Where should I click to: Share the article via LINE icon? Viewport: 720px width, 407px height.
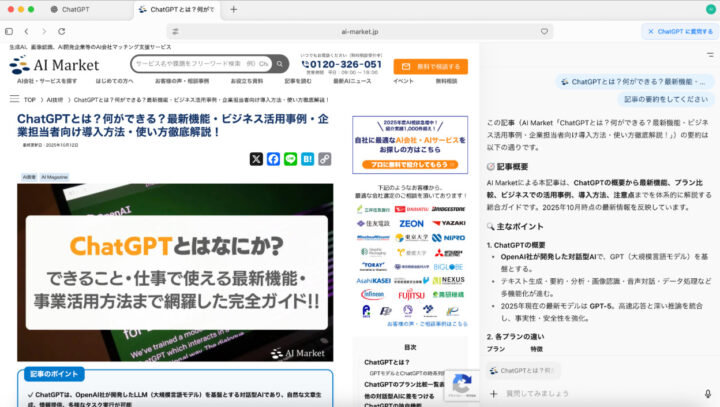tap(290, 159)
